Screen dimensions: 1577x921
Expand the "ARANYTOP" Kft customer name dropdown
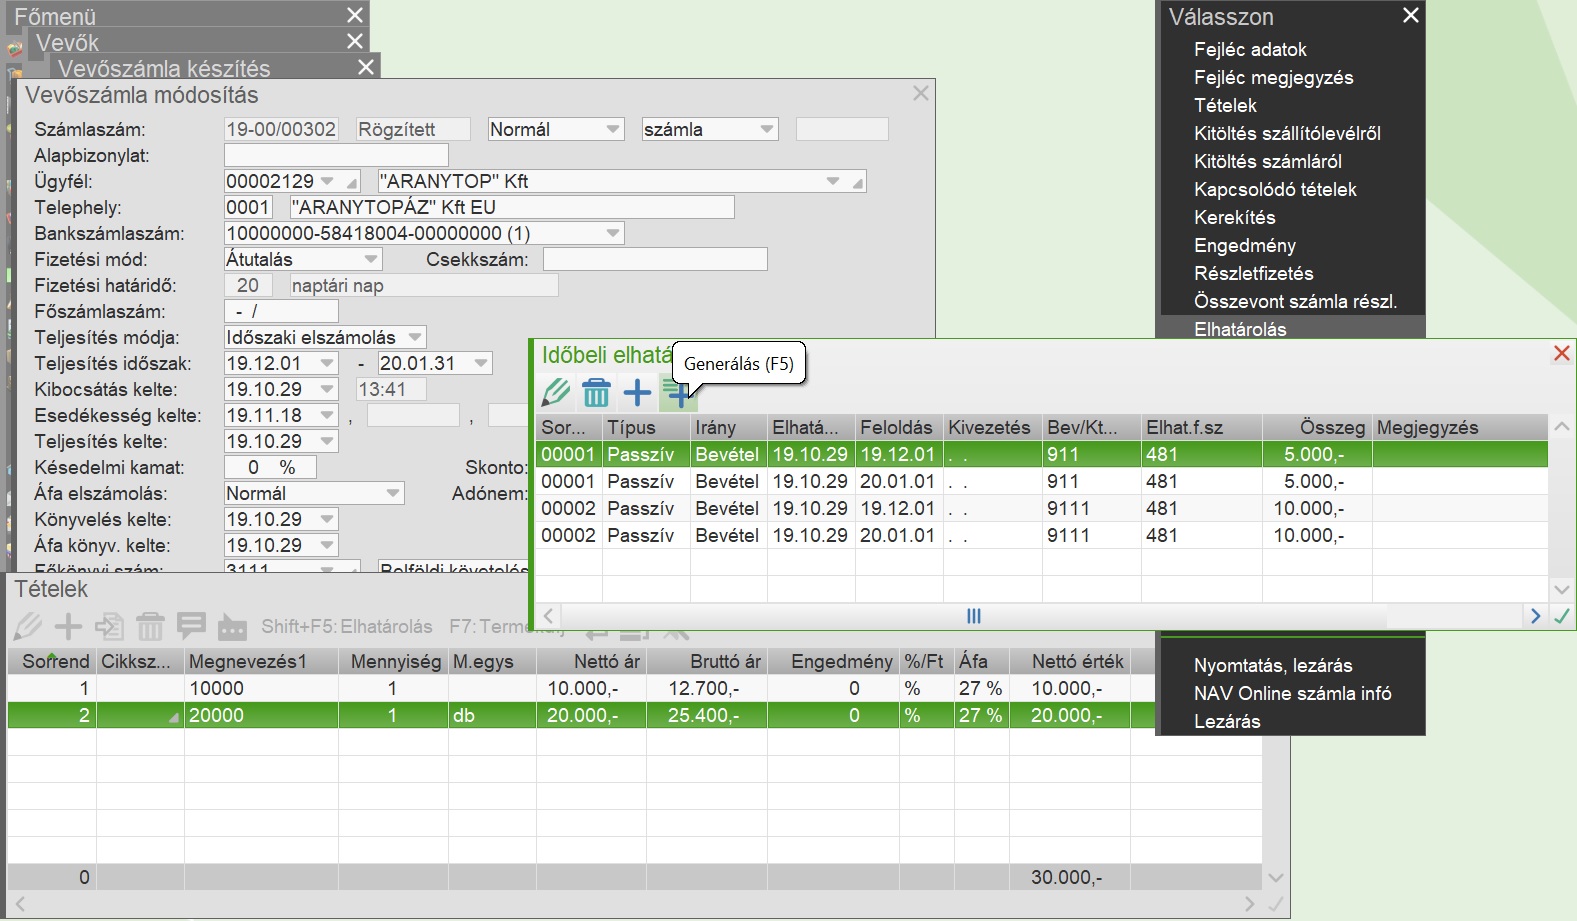833,181
